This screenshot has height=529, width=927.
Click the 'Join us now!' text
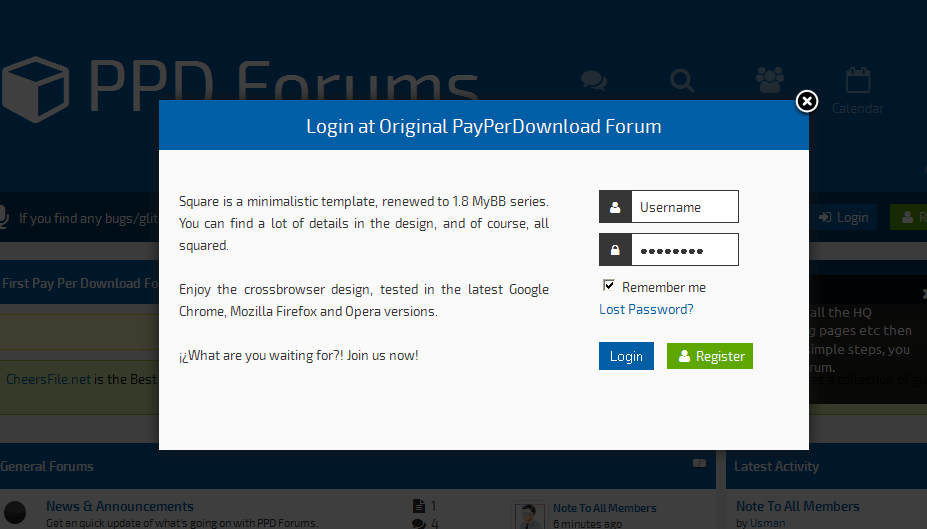383,355
